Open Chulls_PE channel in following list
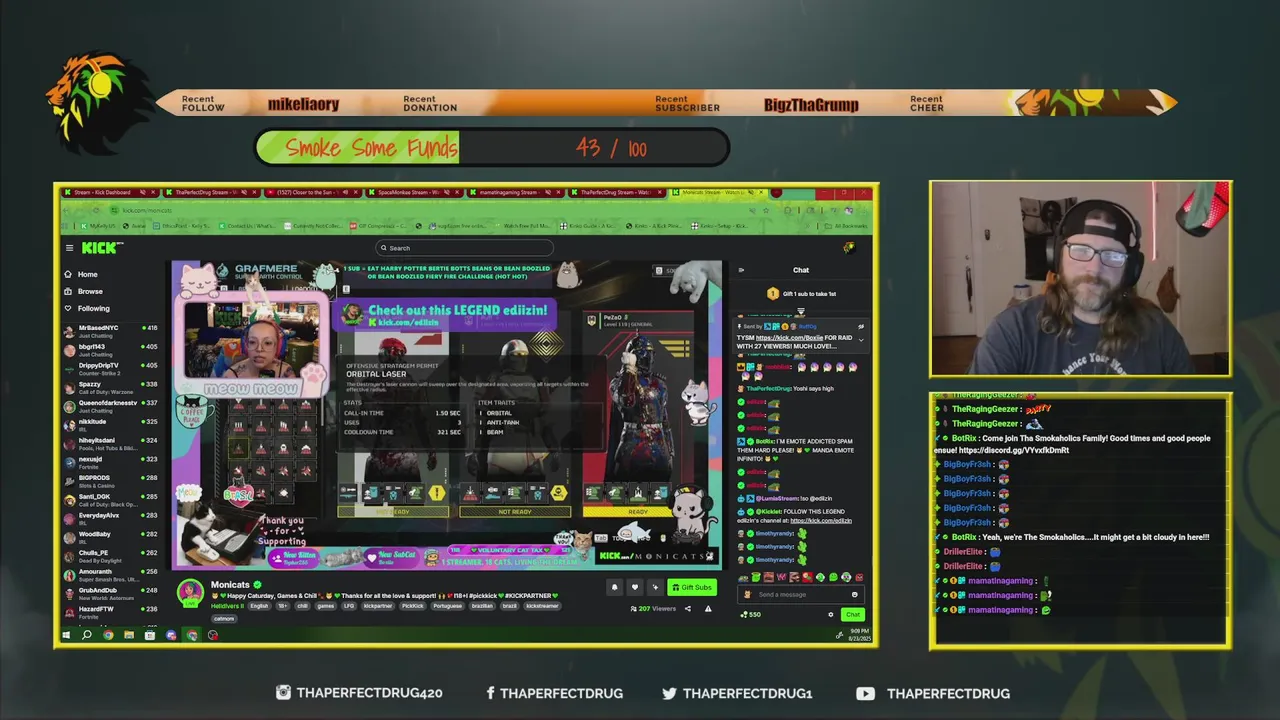1280x720 pixels. (110, 556)
